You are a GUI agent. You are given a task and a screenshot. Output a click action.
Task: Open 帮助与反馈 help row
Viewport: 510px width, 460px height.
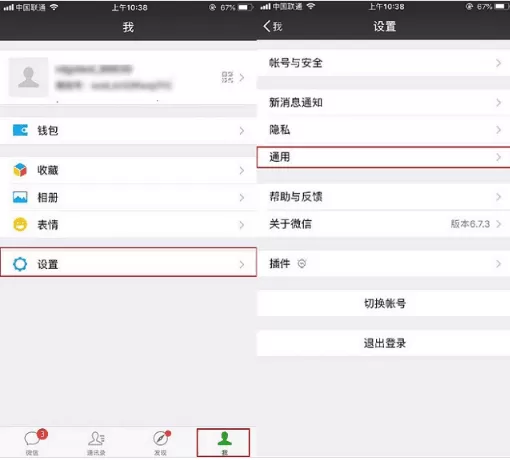pos(383,197)
